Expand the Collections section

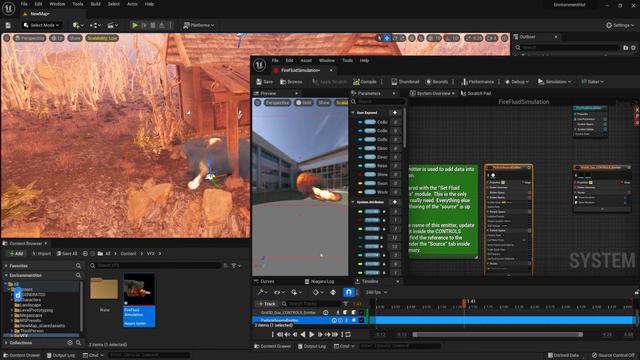click(x=6, y=343)
